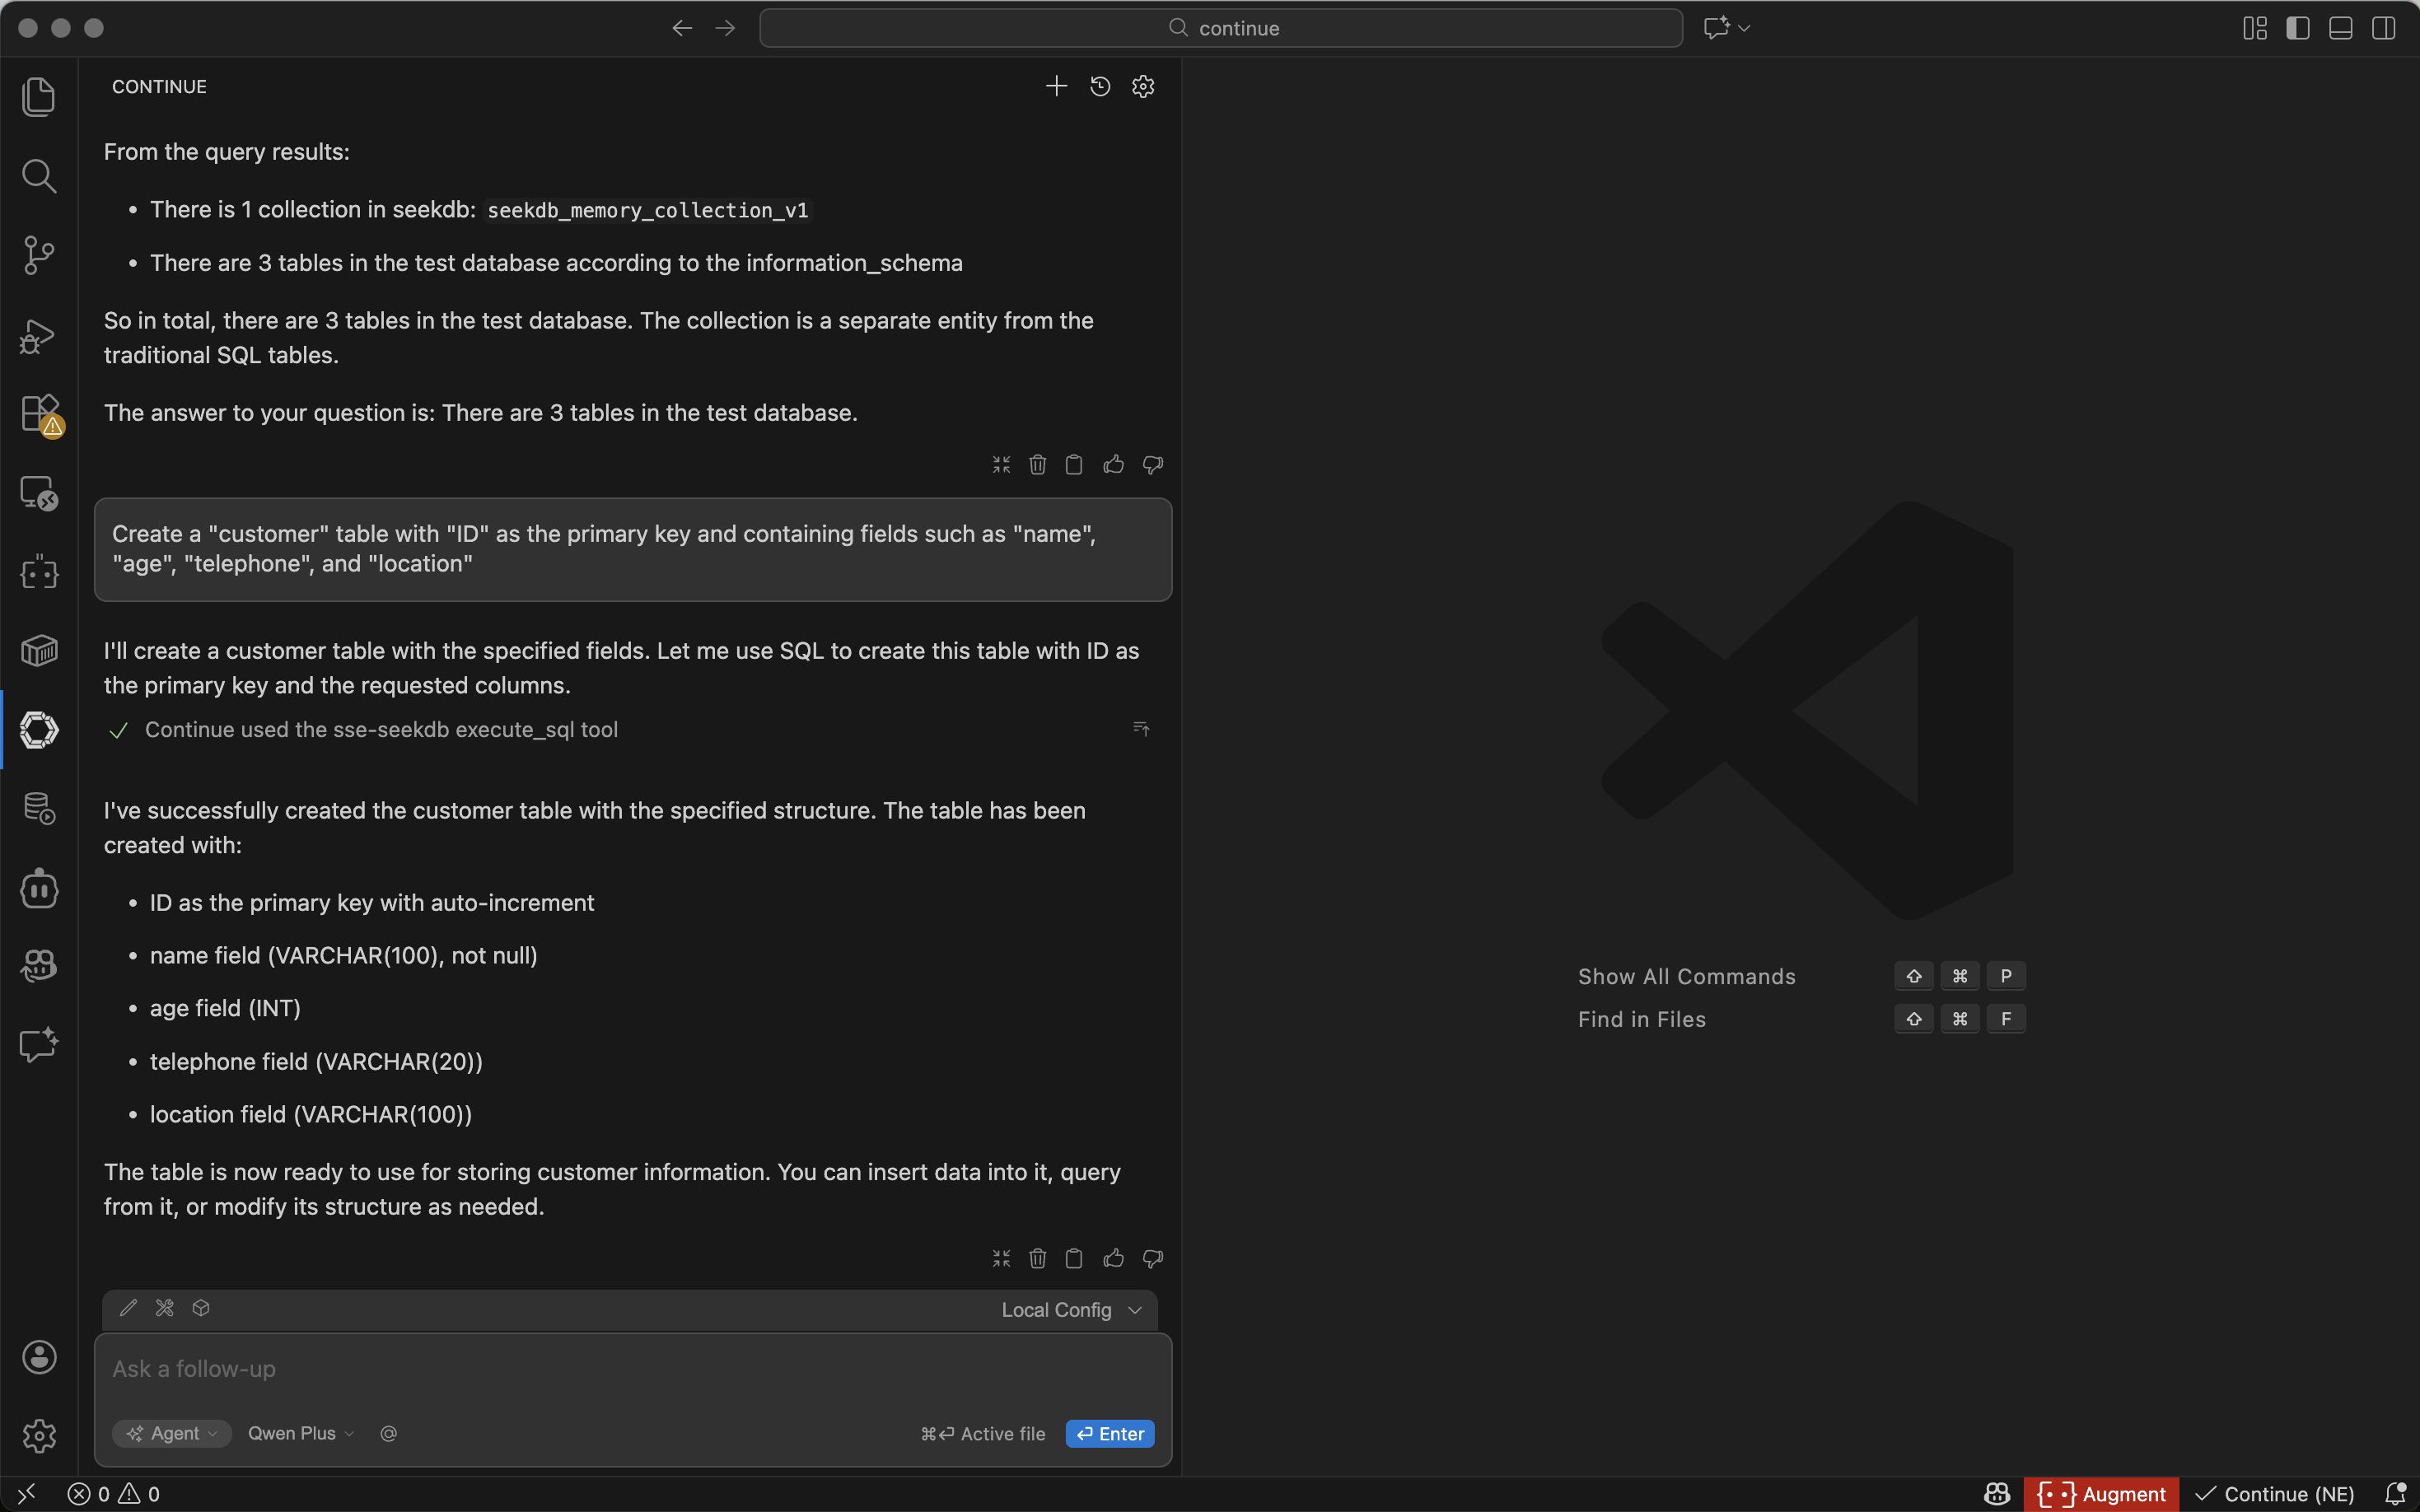Open Run and Debug view
This screenshot has width=2420, height=1512.
[x=38, y=336]
